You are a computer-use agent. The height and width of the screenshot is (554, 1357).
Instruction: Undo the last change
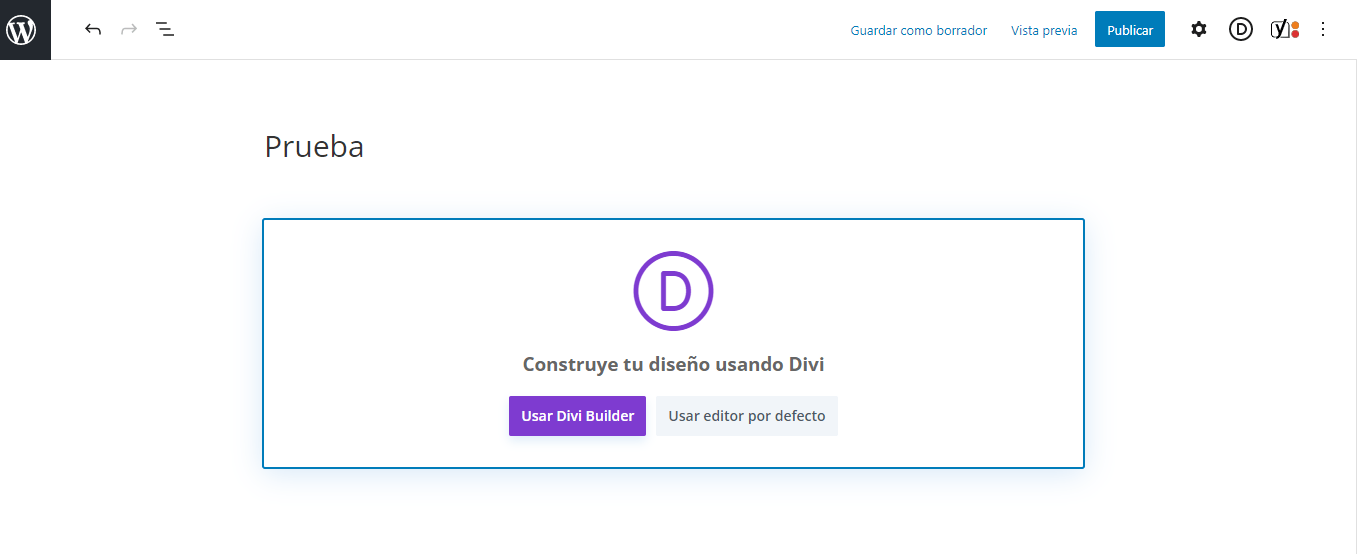click(x=93, y=30)
